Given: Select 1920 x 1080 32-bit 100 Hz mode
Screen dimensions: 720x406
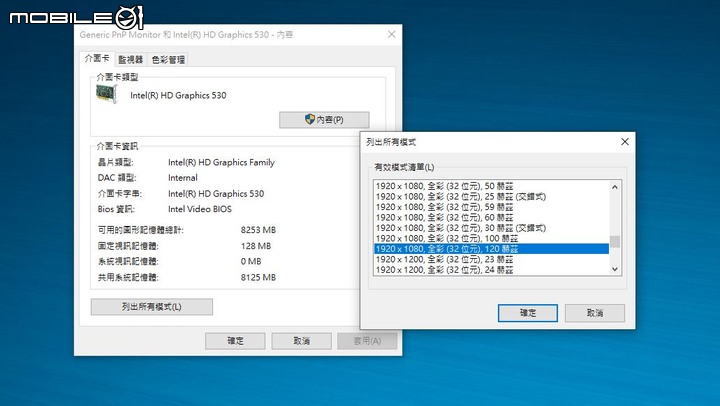Looking at the screenshot, I should tap(491, 238).
